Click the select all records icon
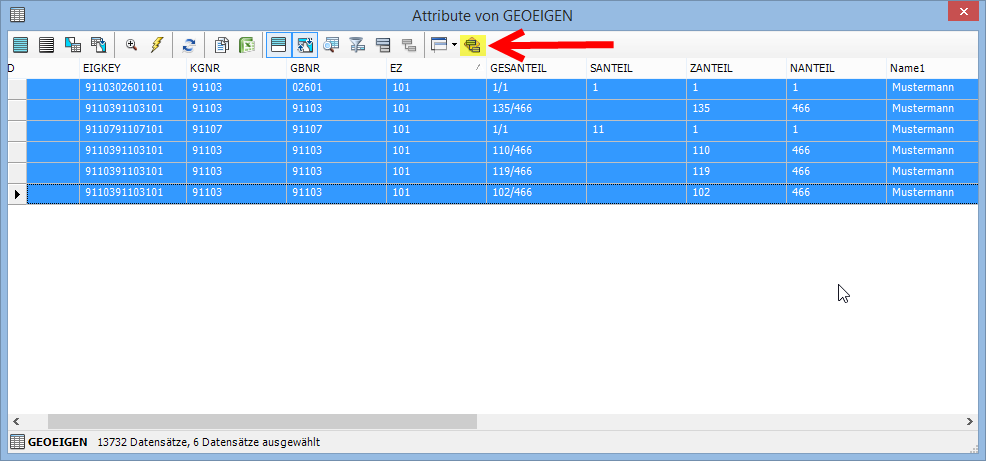Viewport: 986px width, 461px height. pos(21,45)
